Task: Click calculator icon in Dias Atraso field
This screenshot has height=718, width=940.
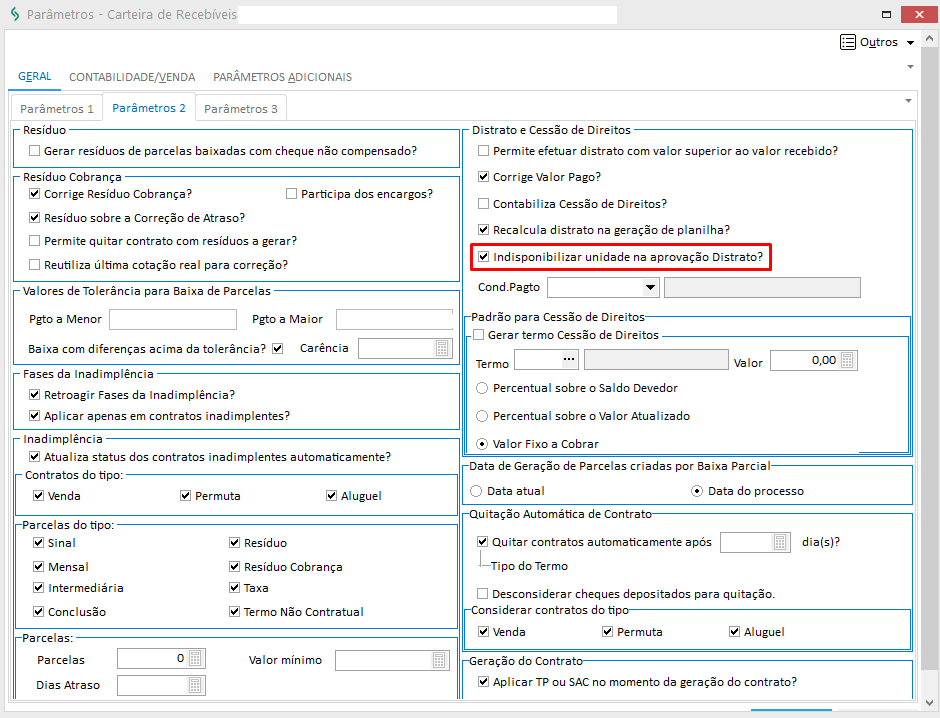Action: click(195, 685)
